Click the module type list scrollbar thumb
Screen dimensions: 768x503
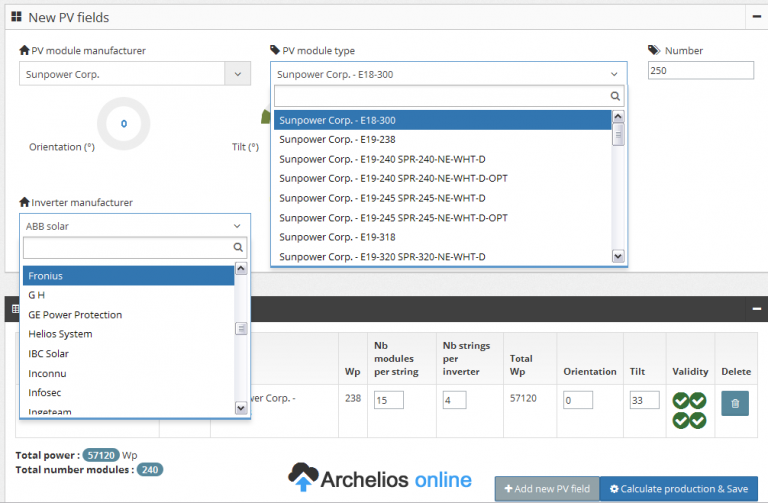(x=618, y=135)
